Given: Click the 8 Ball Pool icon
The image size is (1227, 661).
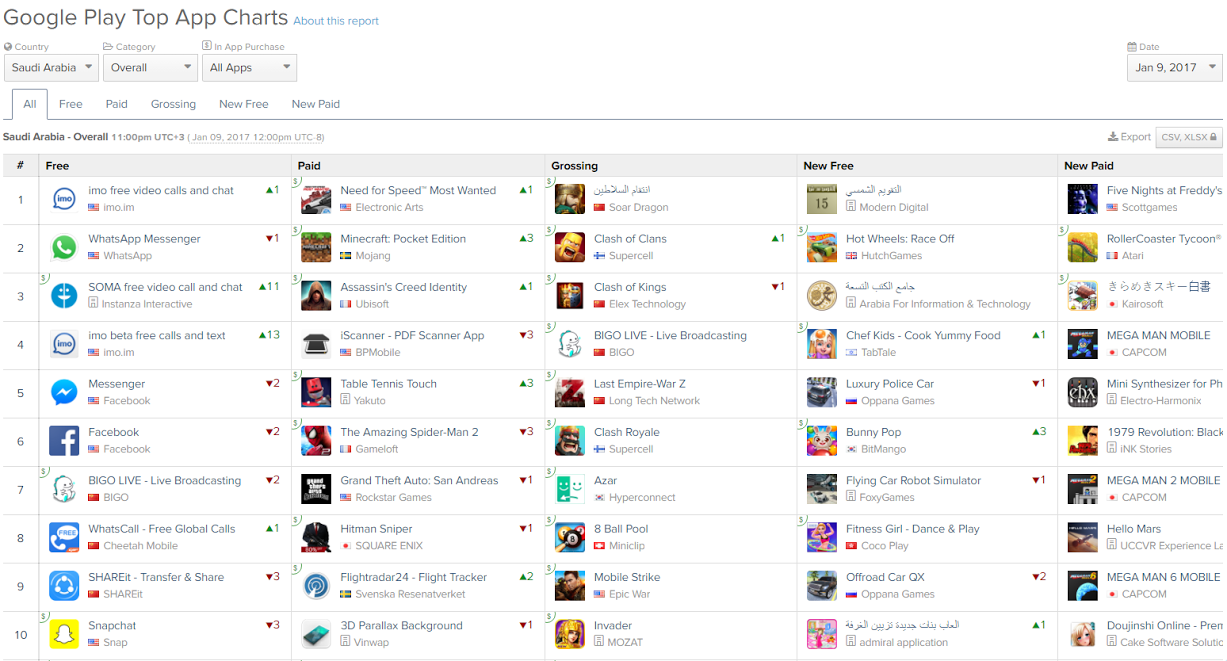Looking at the screenshot, I should 570,537.
